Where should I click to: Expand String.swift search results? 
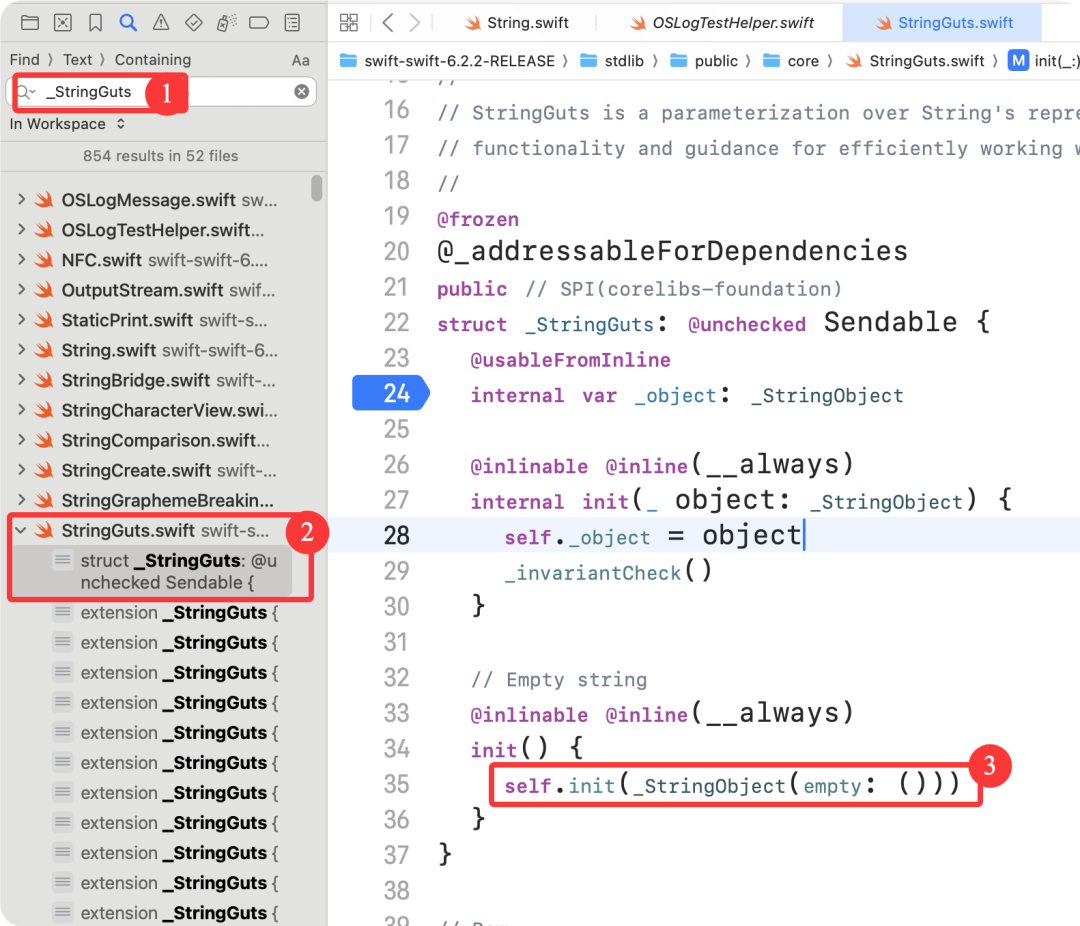click(21, 350)
